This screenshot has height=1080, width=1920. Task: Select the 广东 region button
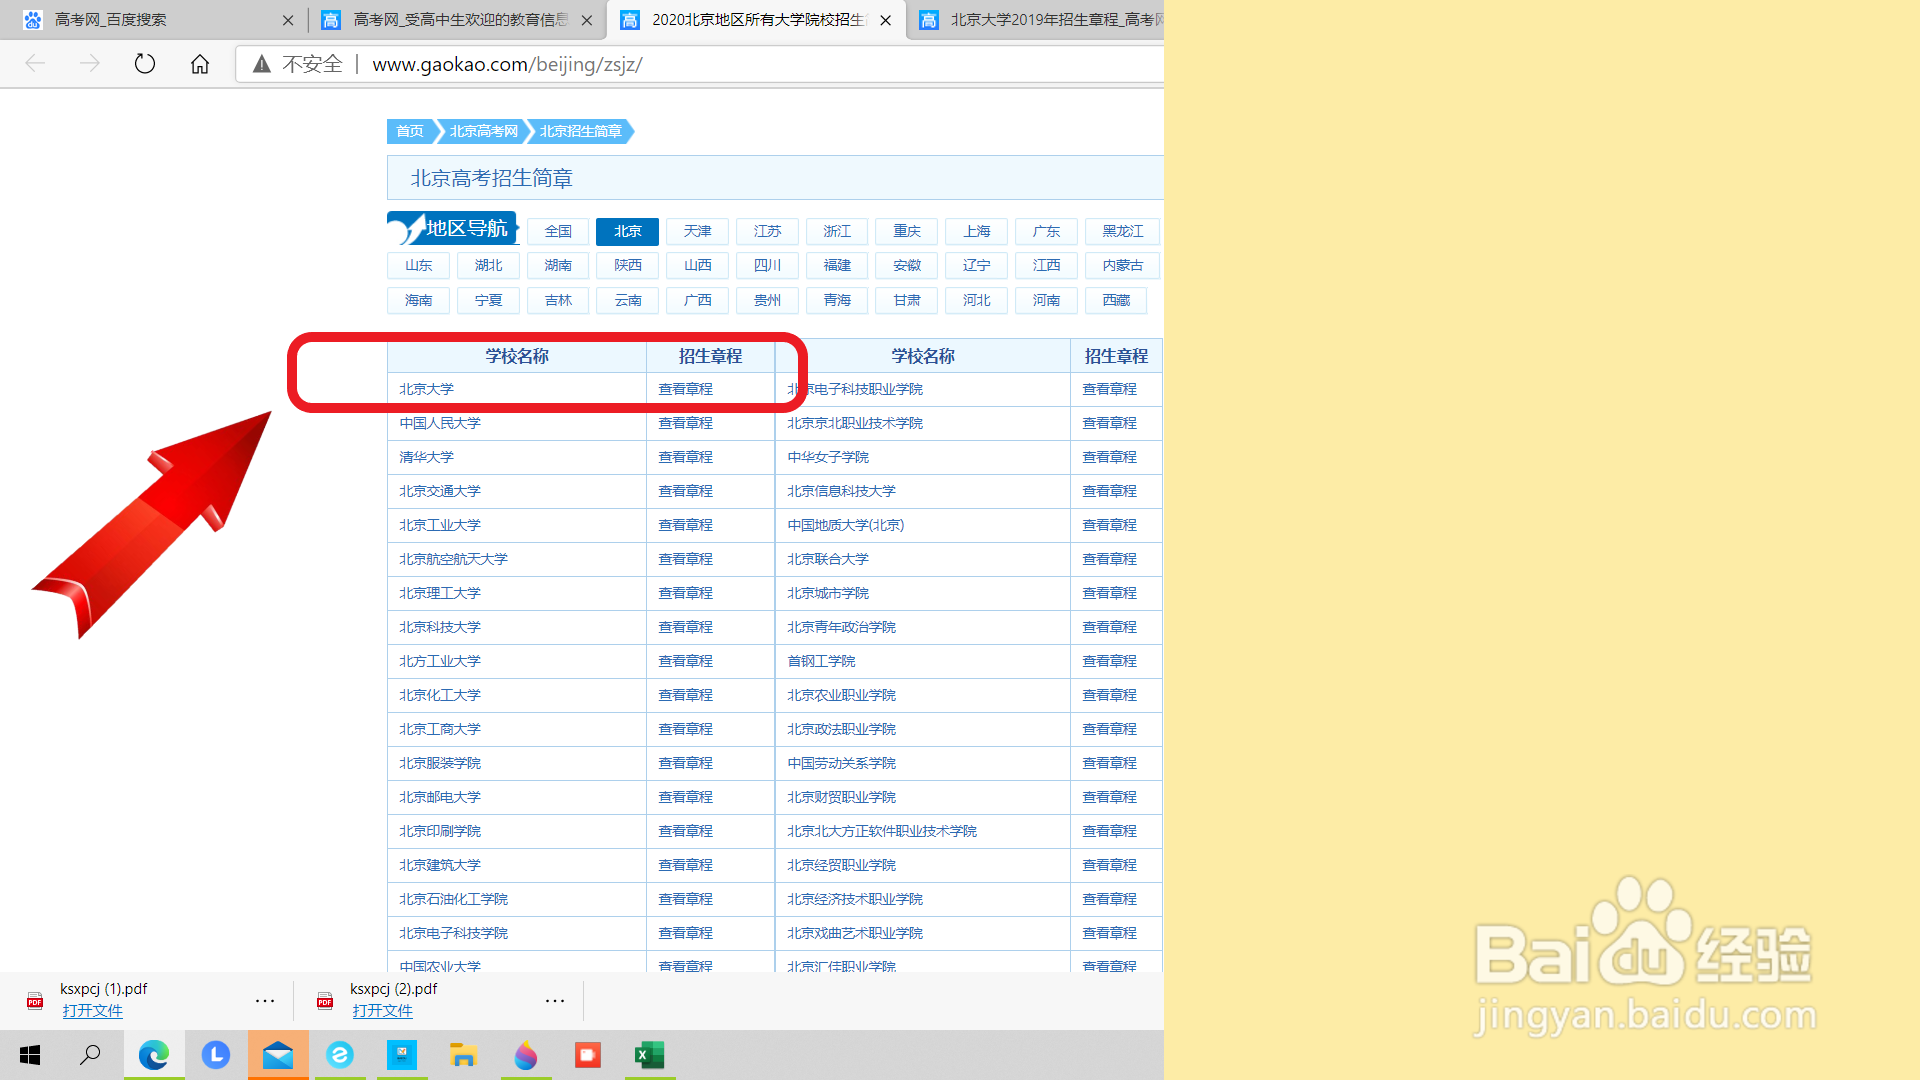click(x=1046, y=231)
